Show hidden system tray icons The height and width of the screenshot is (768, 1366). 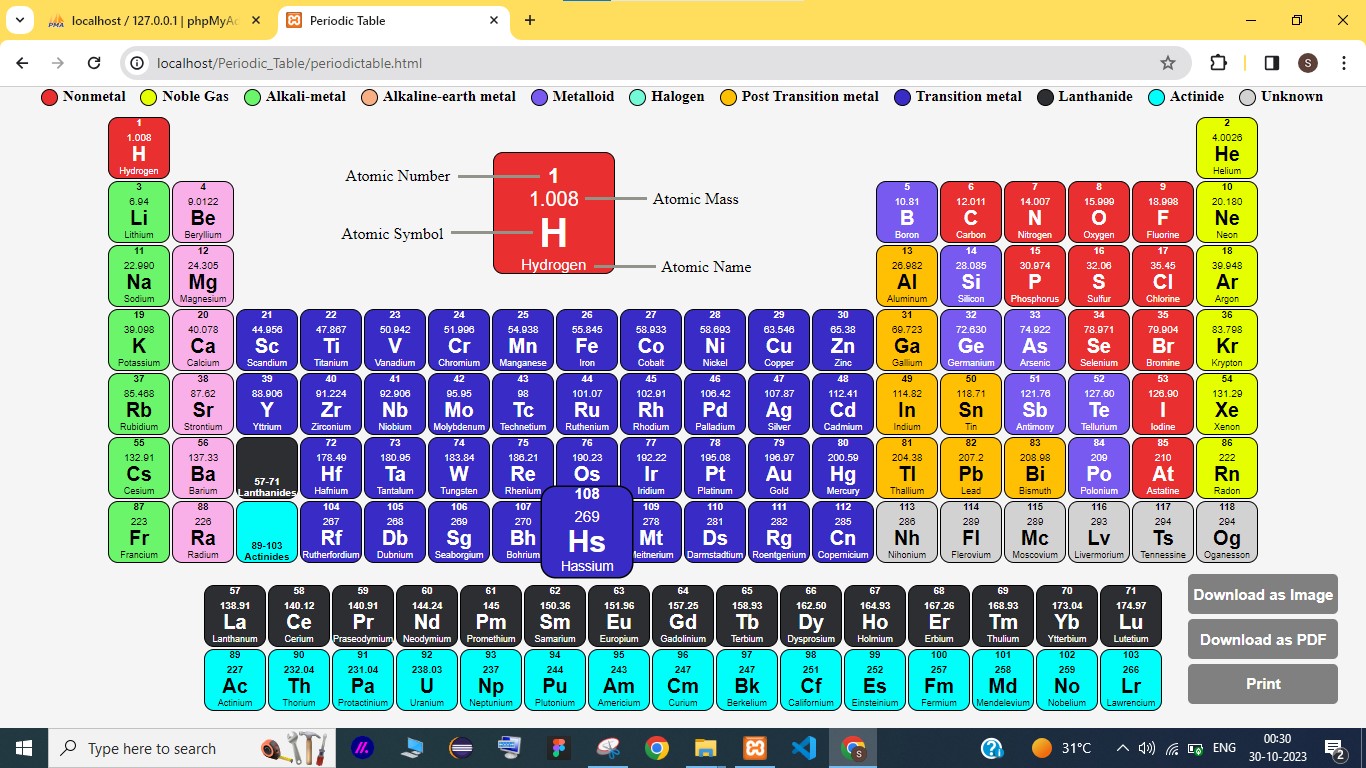tap(1122, 748)
